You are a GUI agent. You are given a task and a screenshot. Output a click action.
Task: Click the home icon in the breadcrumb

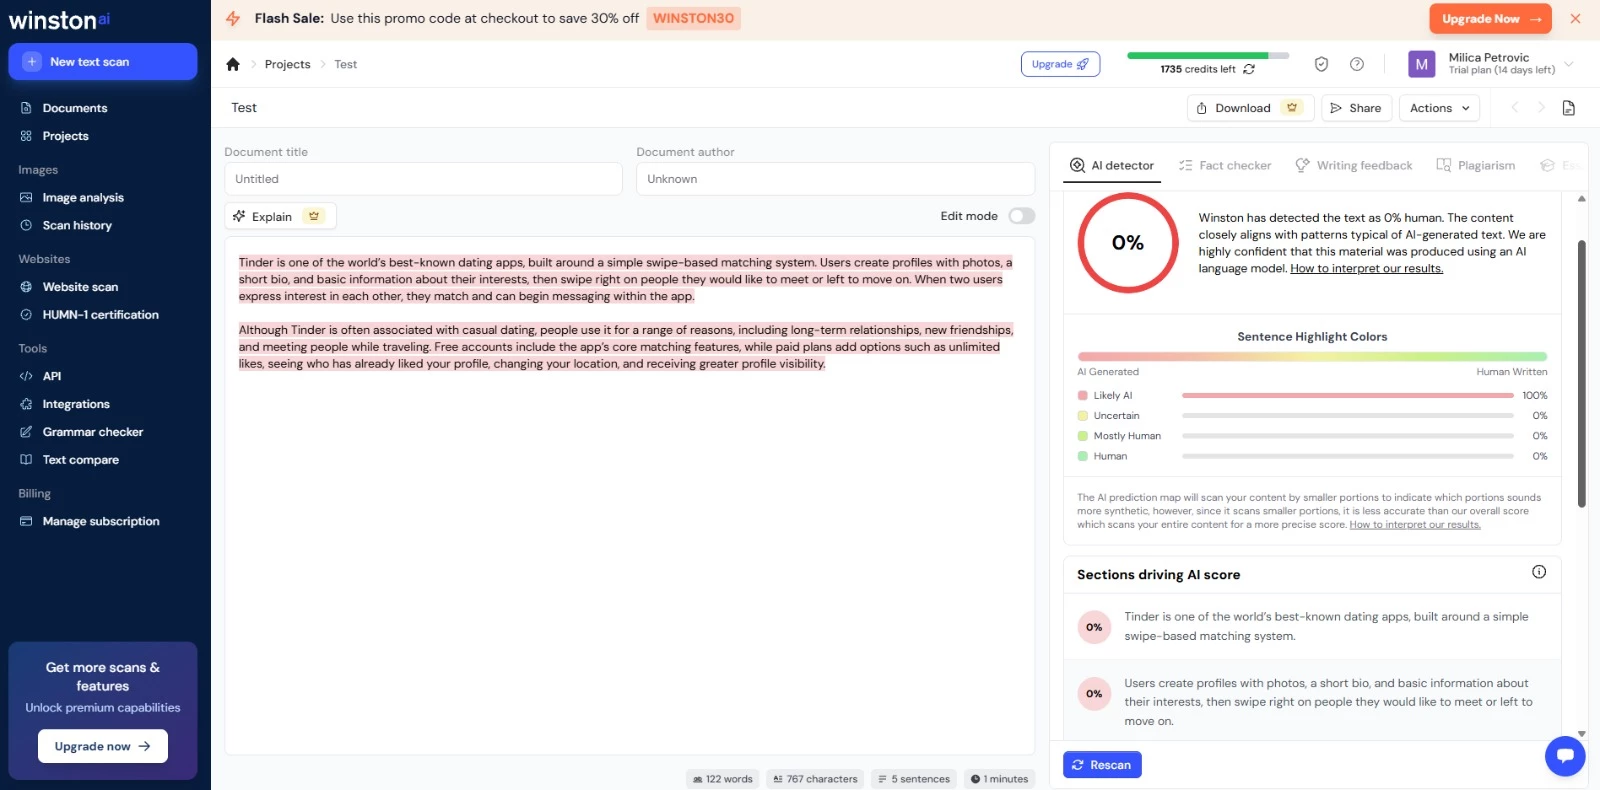(x=233, y=64)
